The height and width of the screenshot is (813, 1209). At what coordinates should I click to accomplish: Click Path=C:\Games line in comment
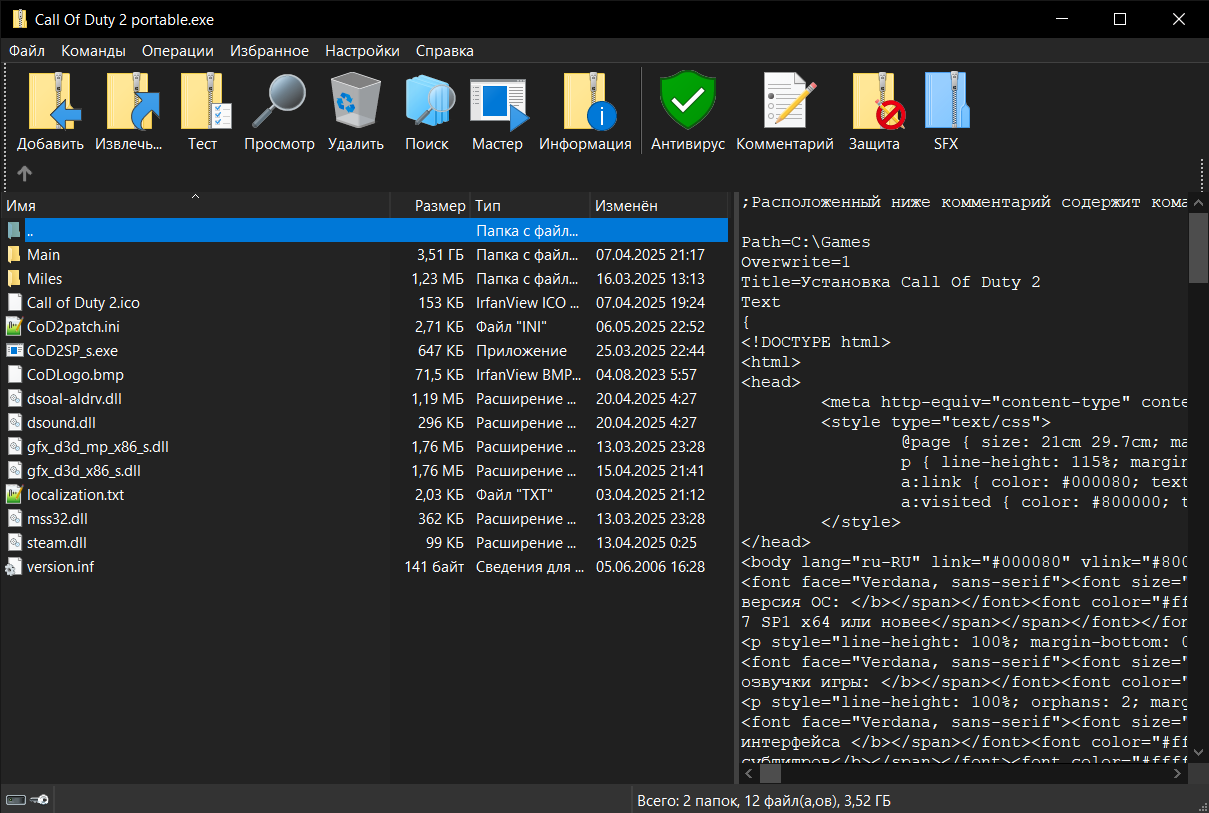click(806, 242)
